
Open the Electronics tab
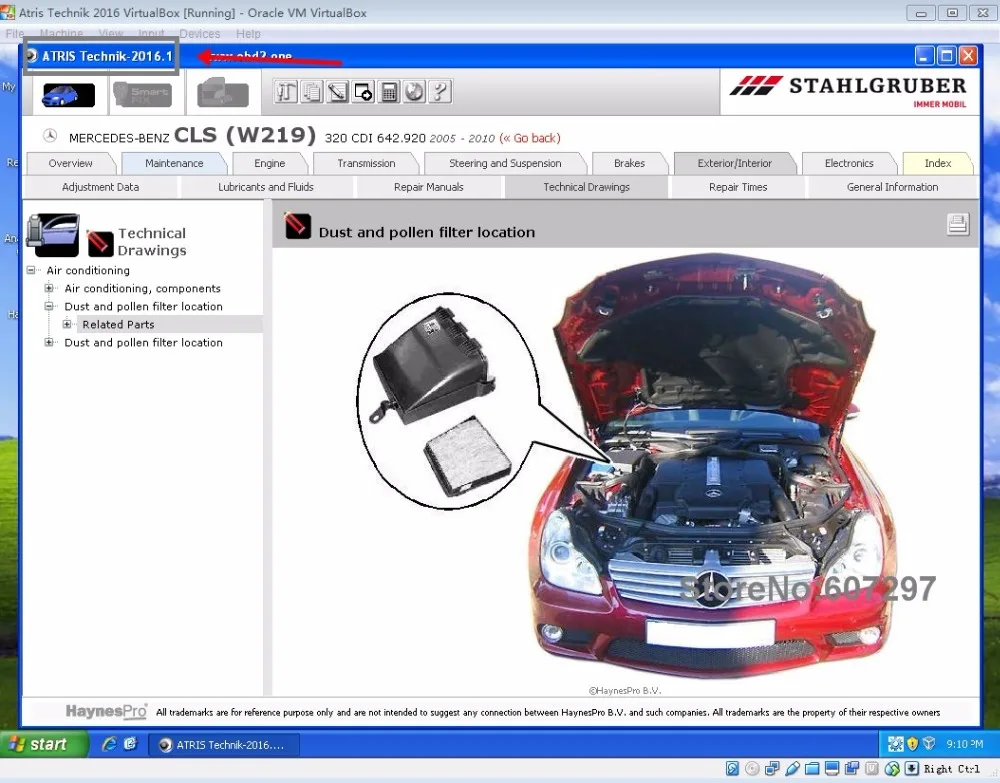point(849,163)
